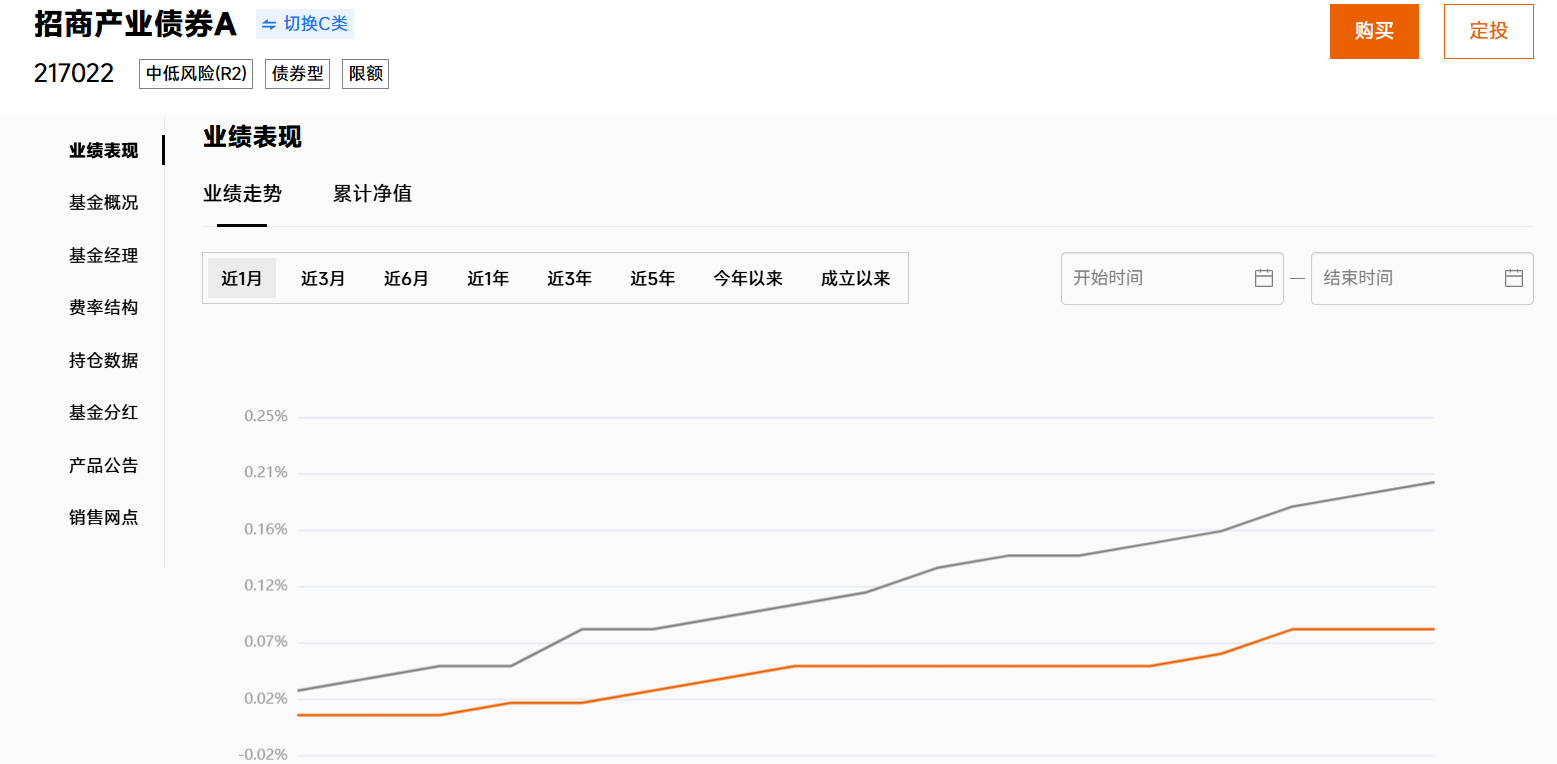Click the 开始时间 date input field
The height and width of the screenshot is (764, 1557).
pyautogui.click(x=1172, y=278)
